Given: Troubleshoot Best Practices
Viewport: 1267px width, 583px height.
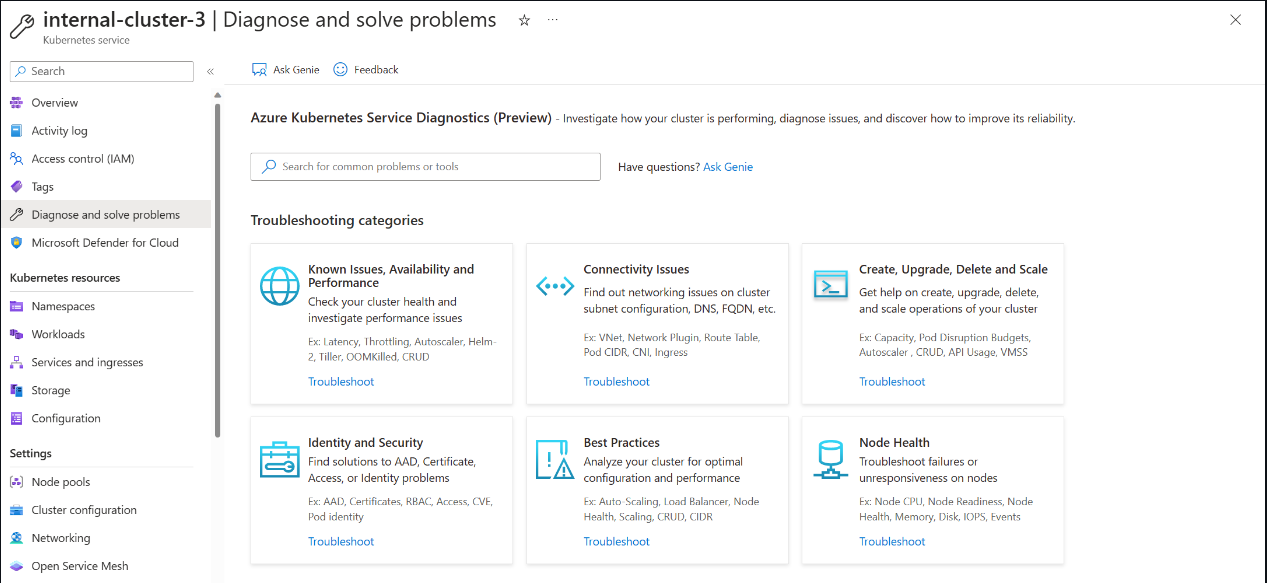Looking at the screenshot, I should point(617,542).
